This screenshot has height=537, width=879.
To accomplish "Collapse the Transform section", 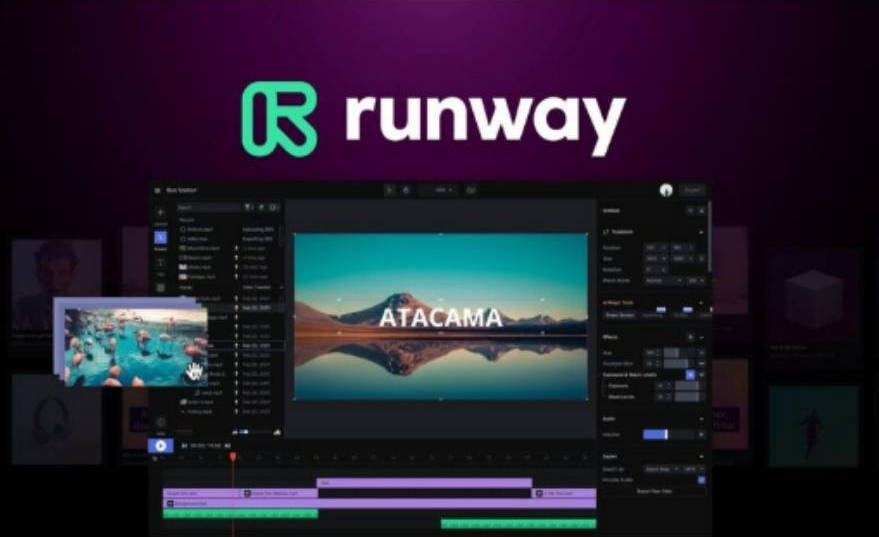I will click(701, 232).
